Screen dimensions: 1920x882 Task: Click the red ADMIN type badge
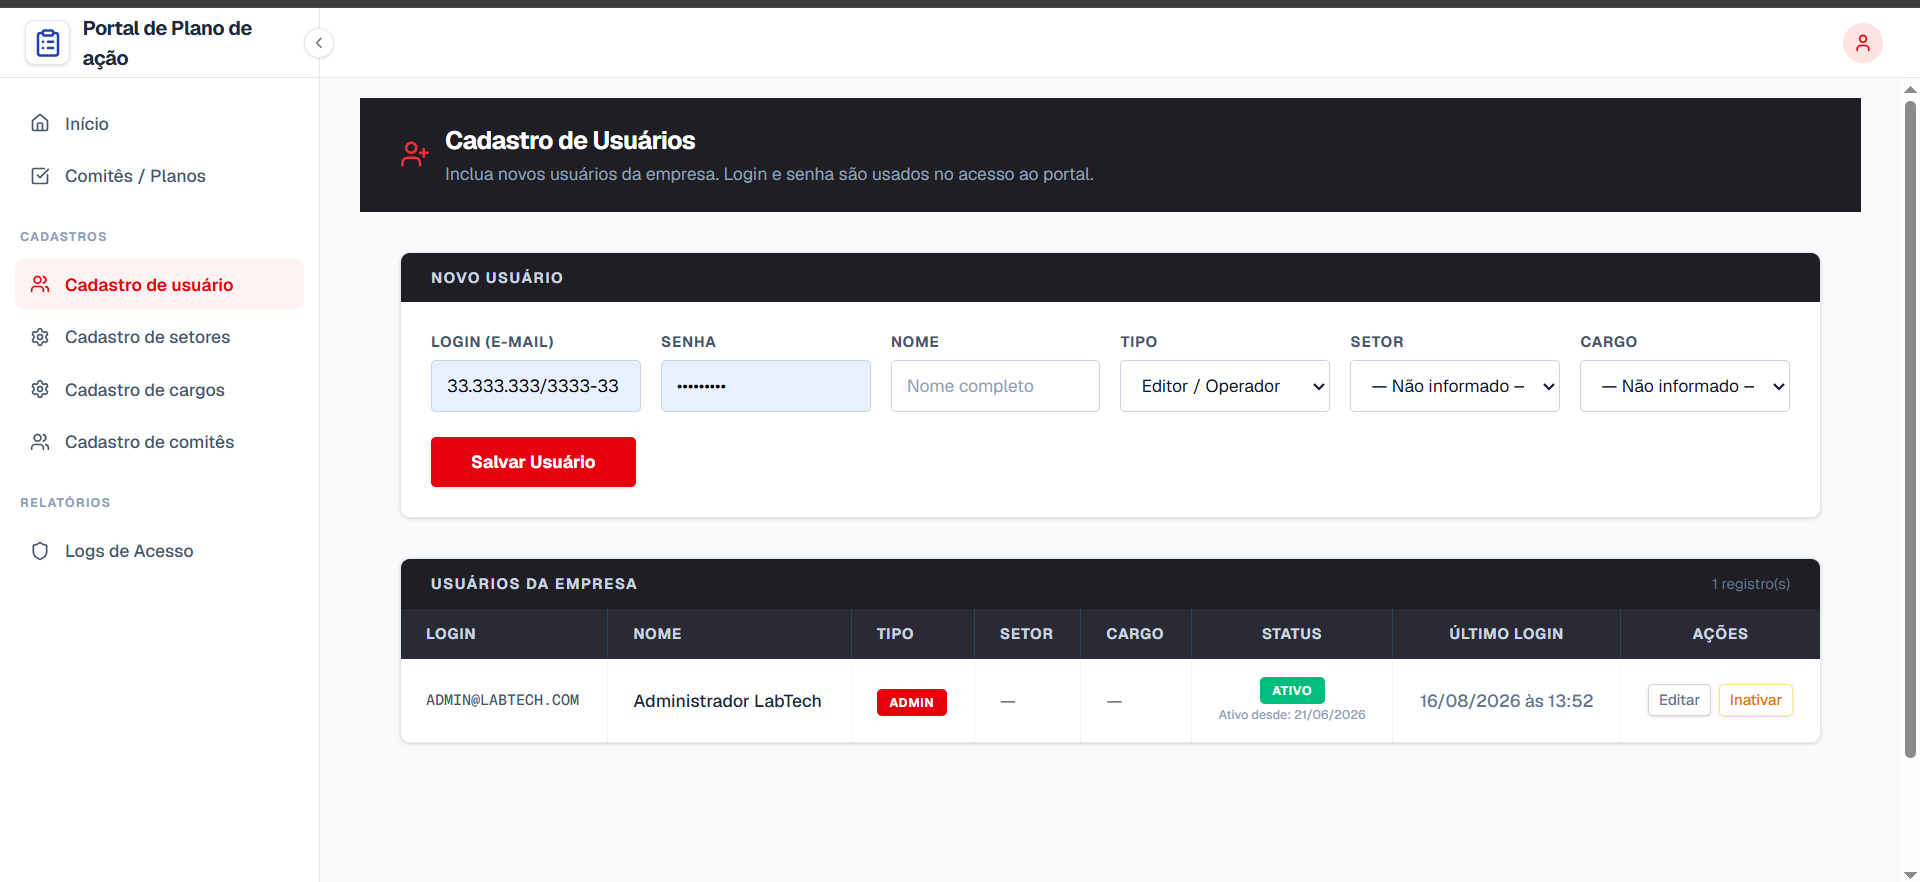(x=911, y=702)
